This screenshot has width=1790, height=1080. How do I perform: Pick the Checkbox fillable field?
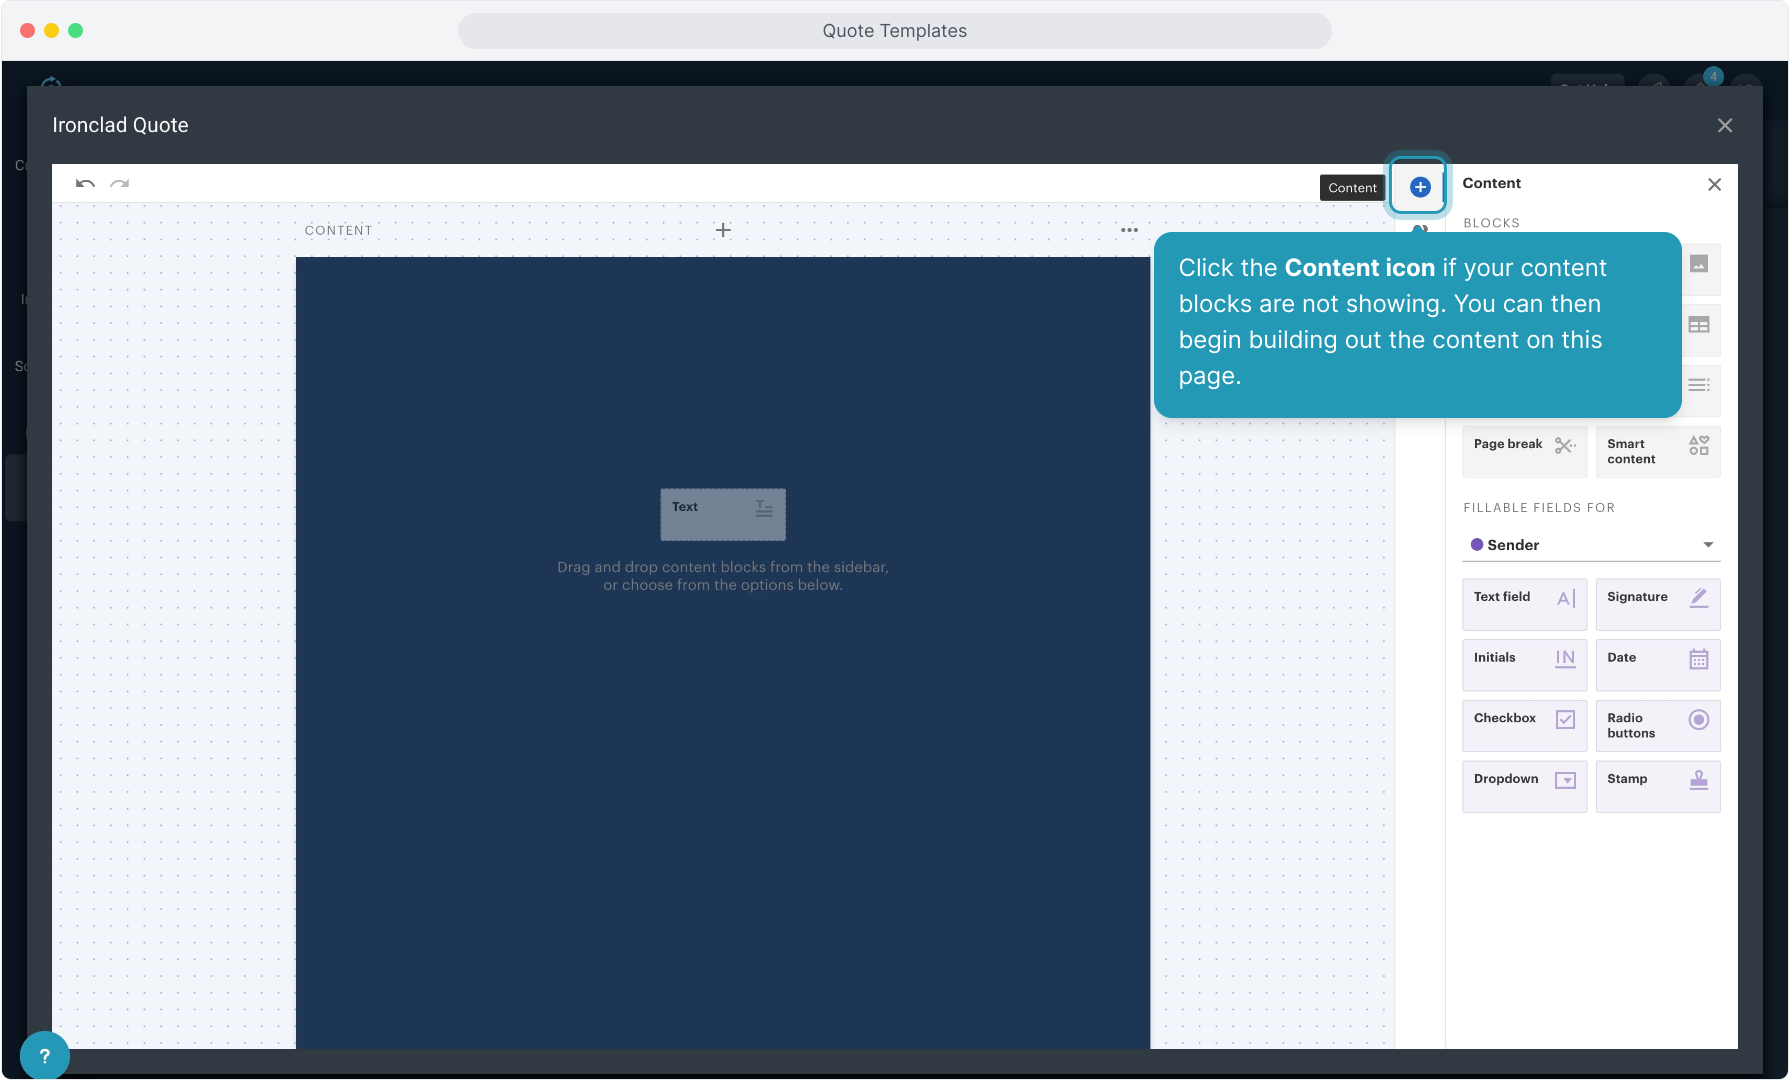tap(1523, 725)
